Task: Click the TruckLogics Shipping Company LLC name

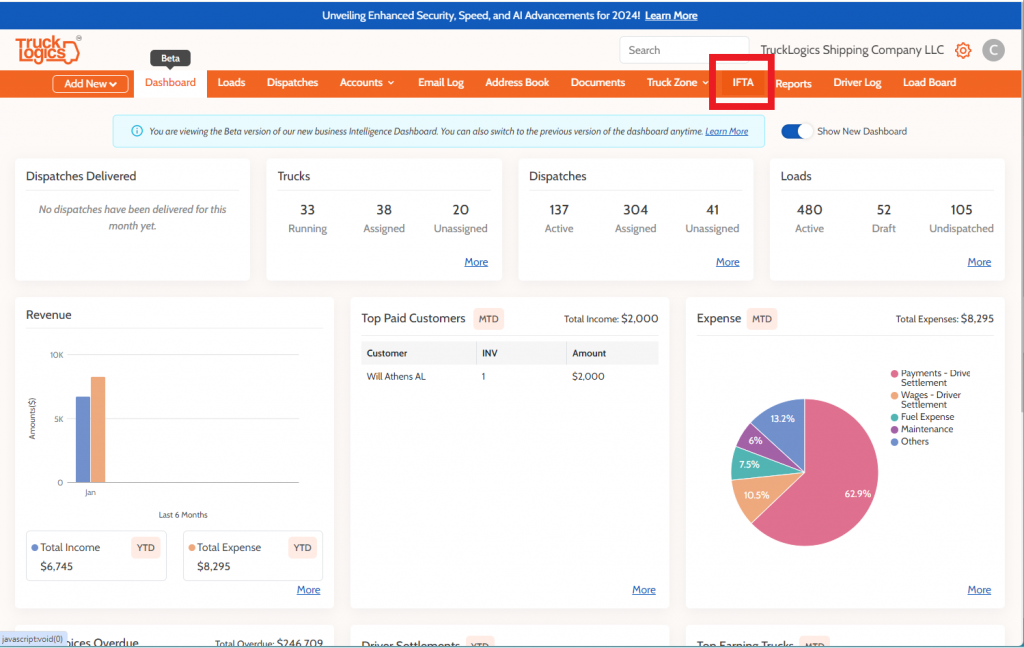Action: click(x=852, y=50)
